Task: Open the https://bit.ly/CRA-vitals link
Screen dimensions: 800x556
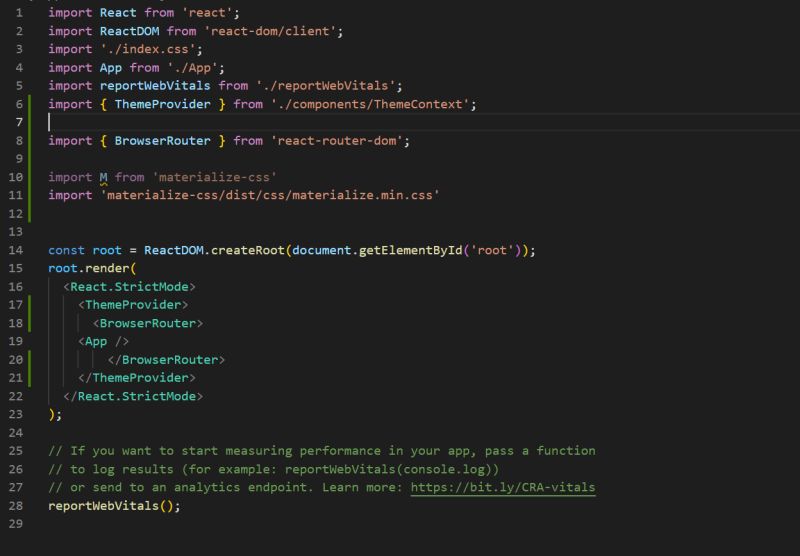Action: (503, 488)
